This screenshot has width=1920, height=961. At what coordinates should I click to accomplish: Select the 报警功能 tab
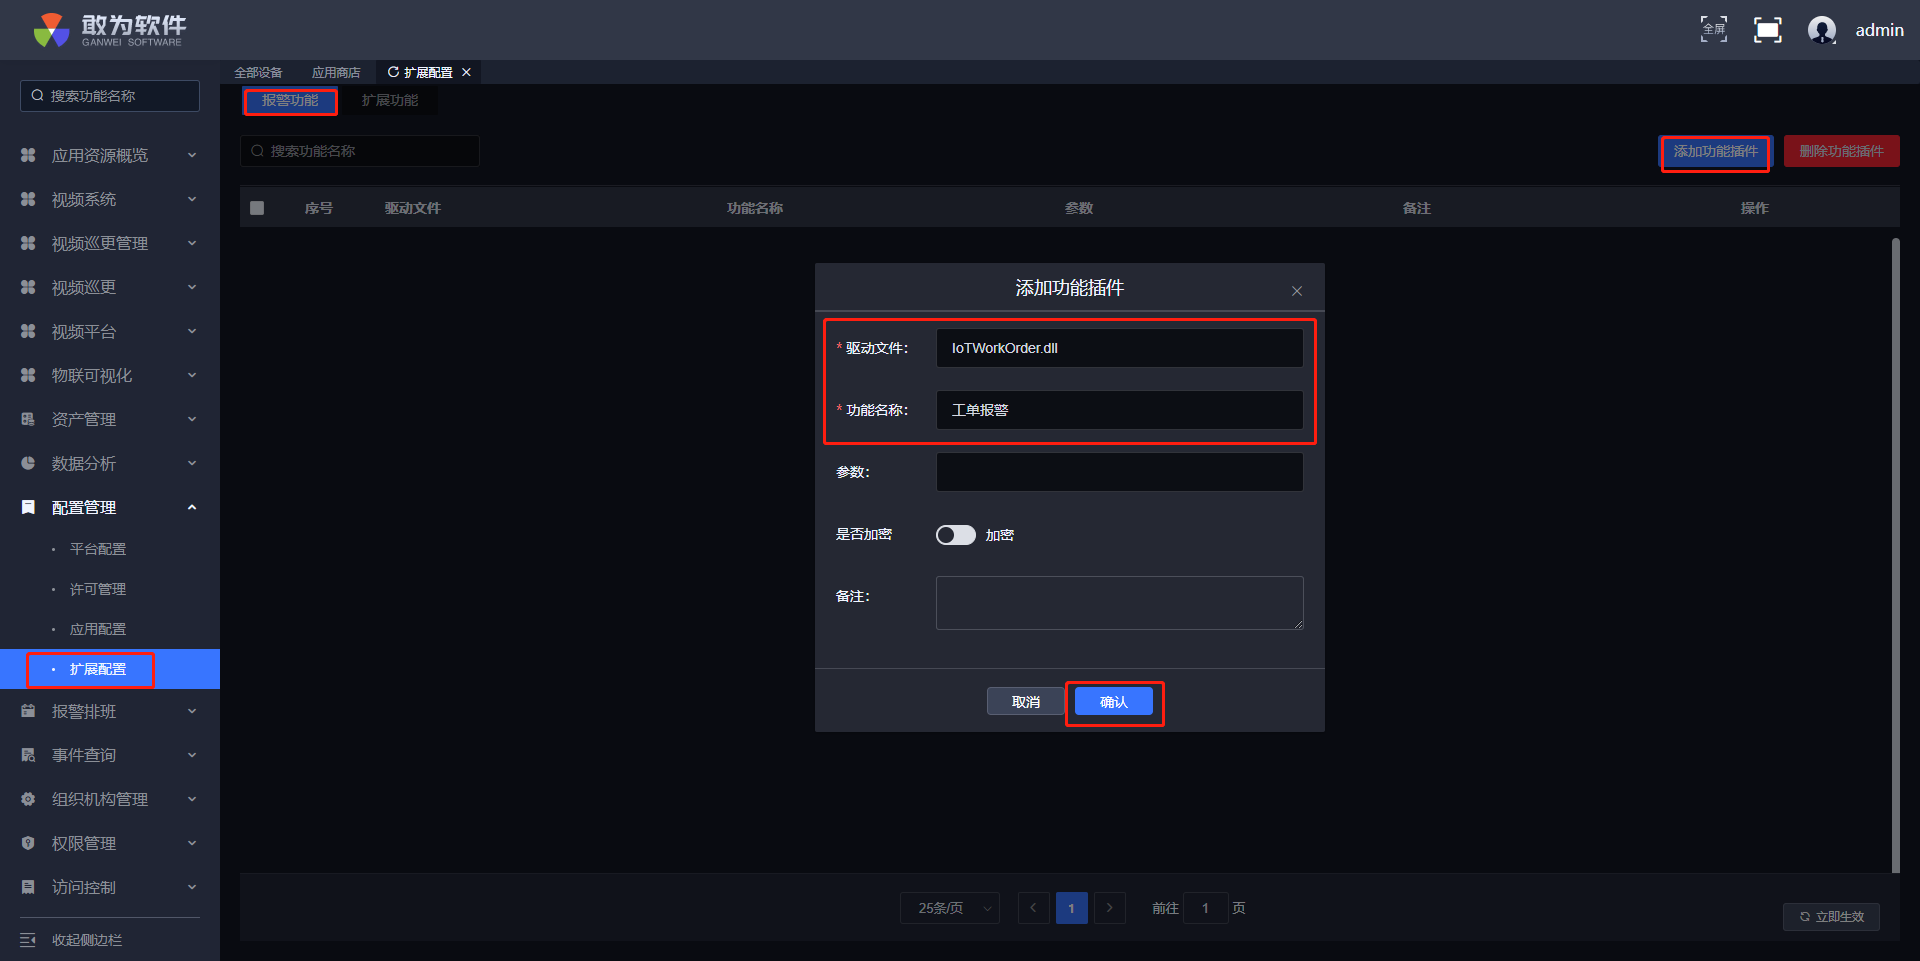click(290, 100)
